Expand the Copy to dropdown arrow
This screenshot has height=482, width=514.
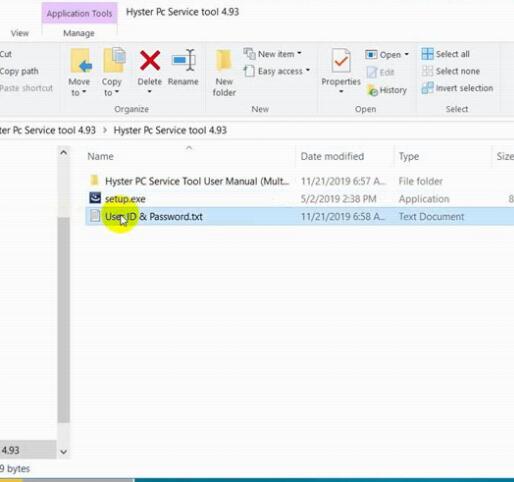pos(117,92)
